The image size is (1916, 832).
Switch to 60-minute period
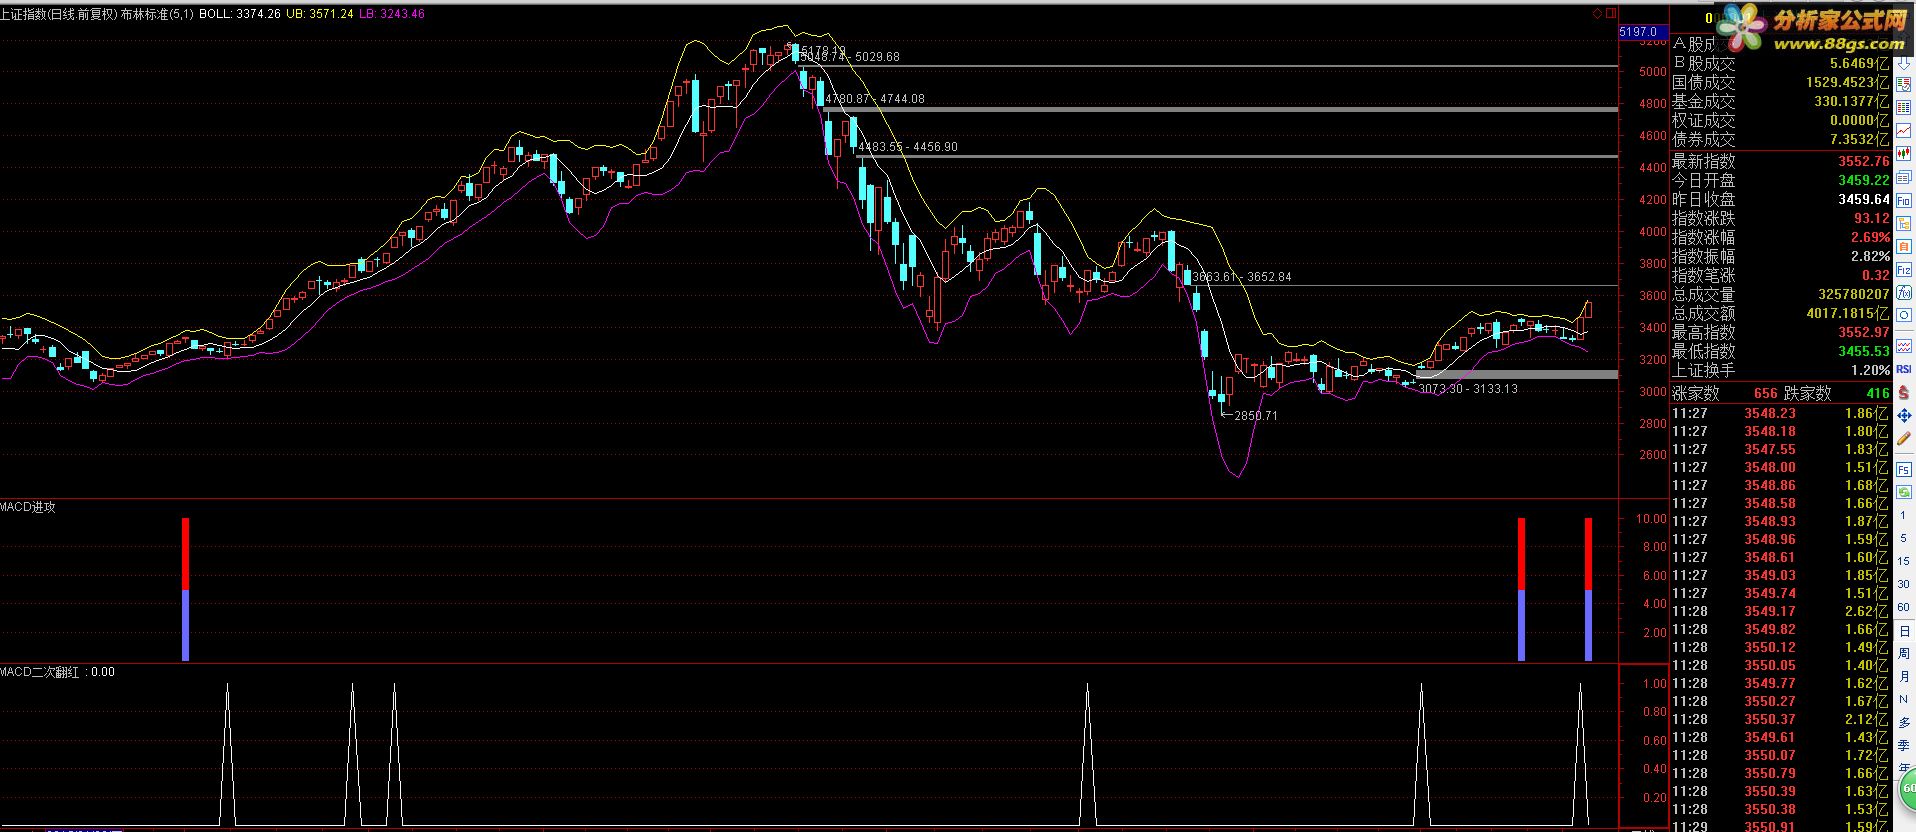tap(1904, 607)
